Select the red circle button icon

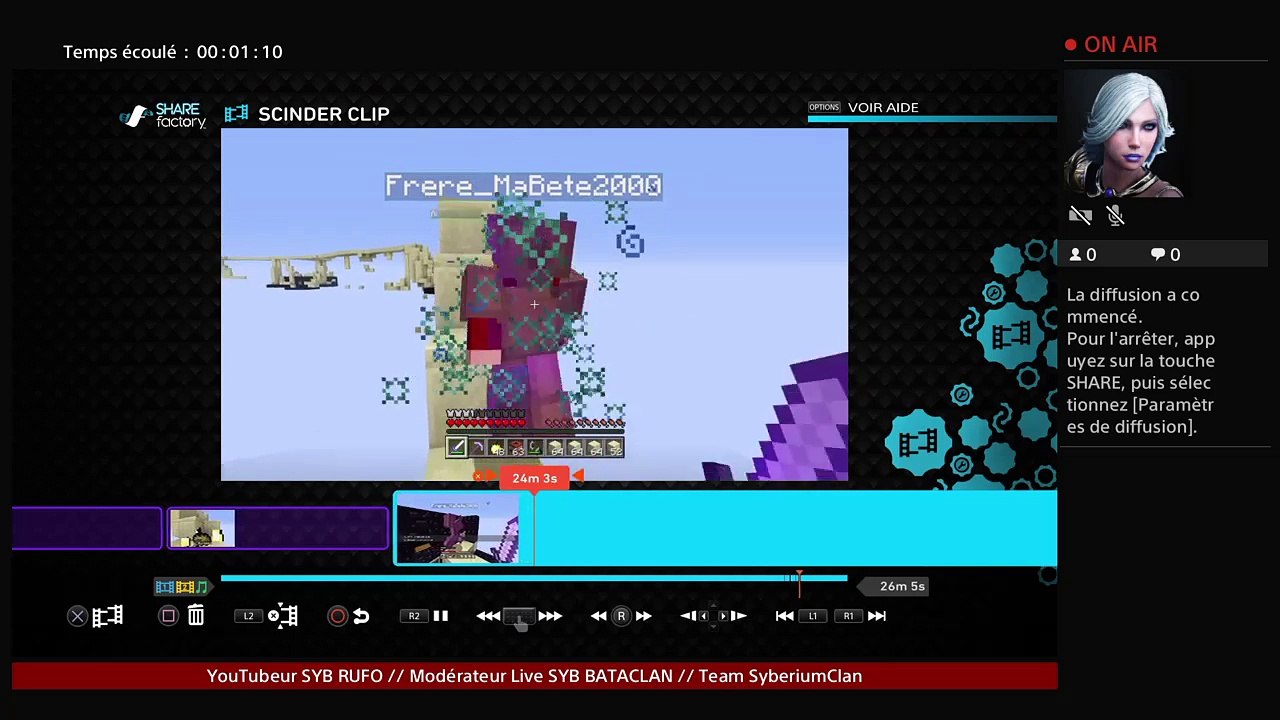(337, 616)
